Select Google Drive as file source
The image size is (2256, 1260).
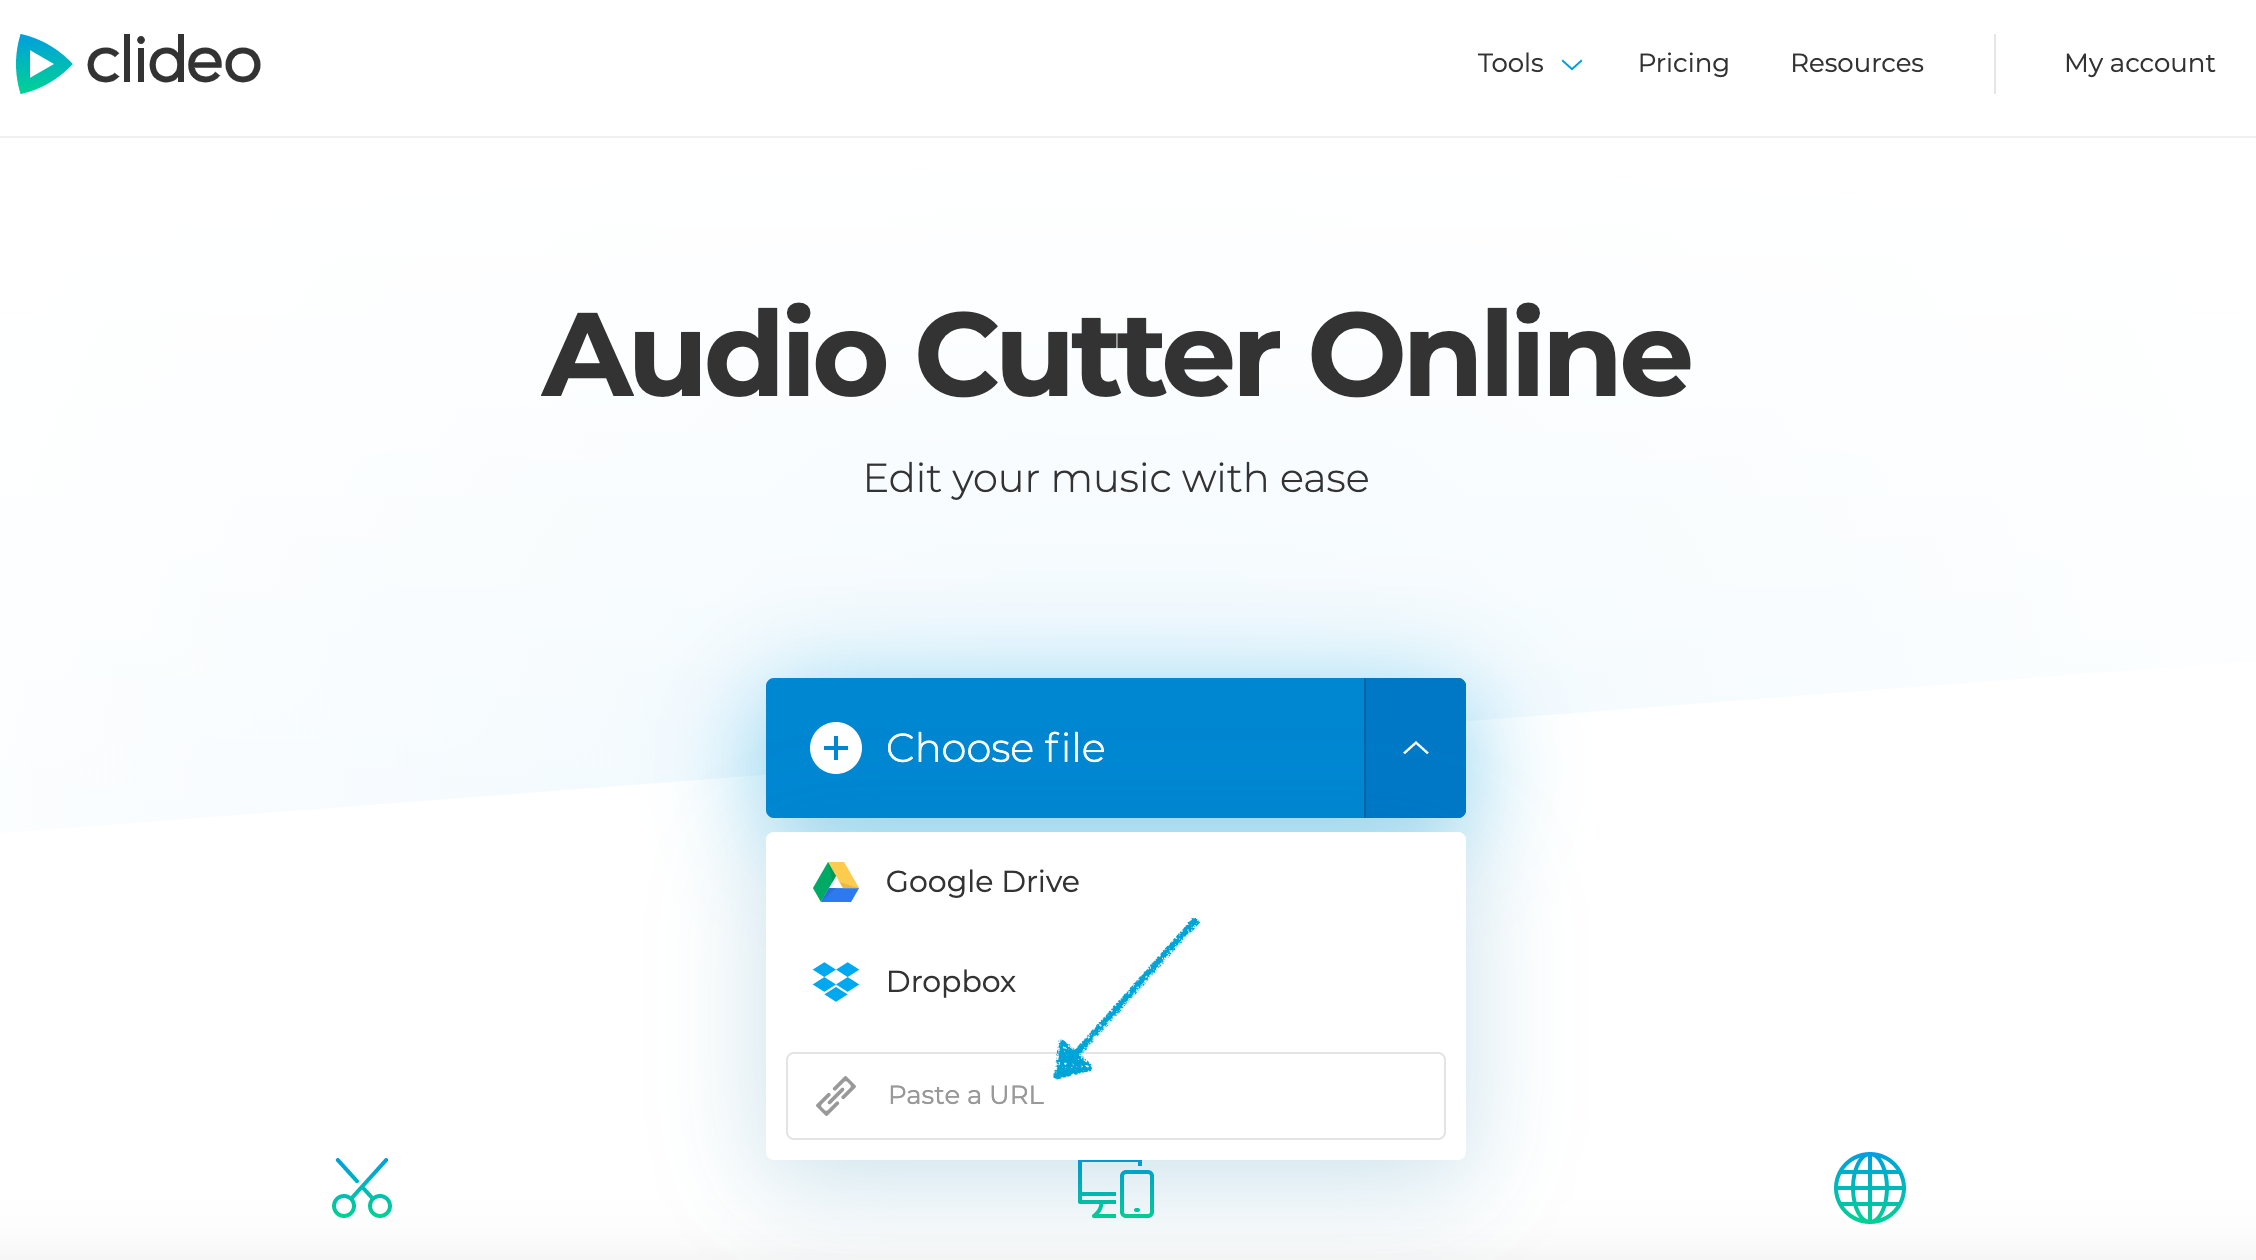tap(981, 880)
